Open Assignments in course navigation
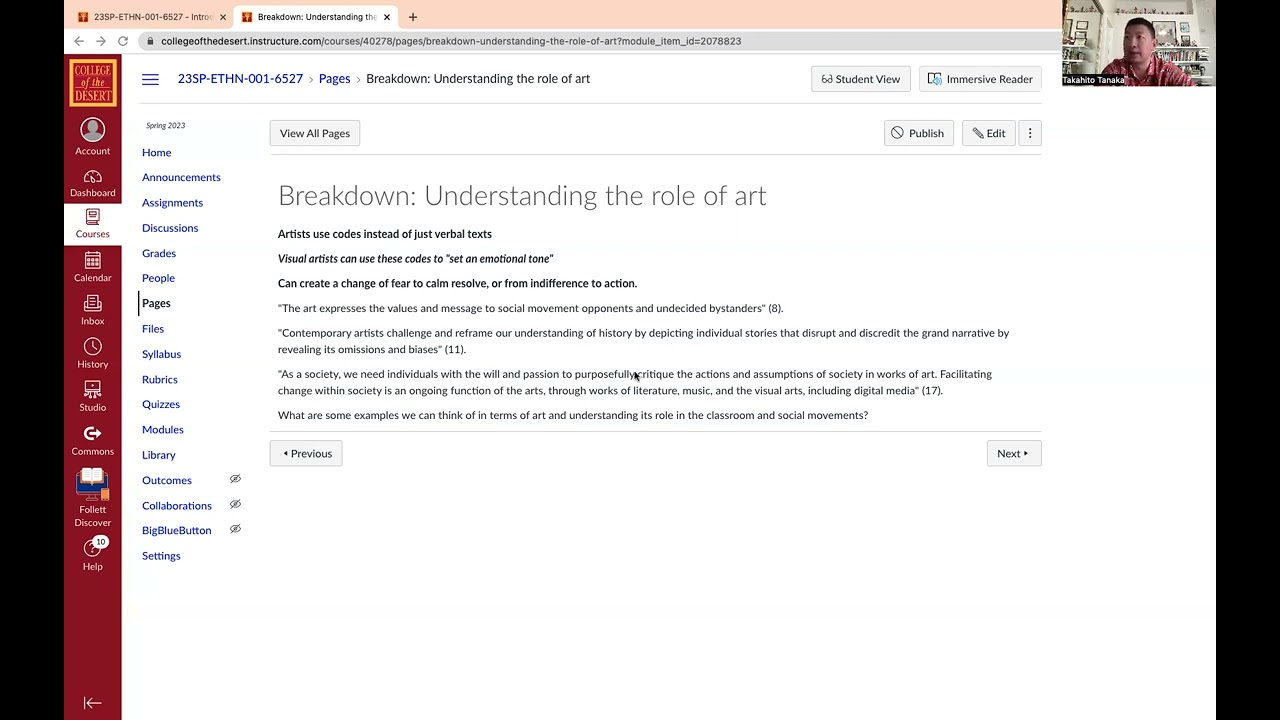This screenshot has height=720, width=1280. pyautogui.click(x=172, y=202)
